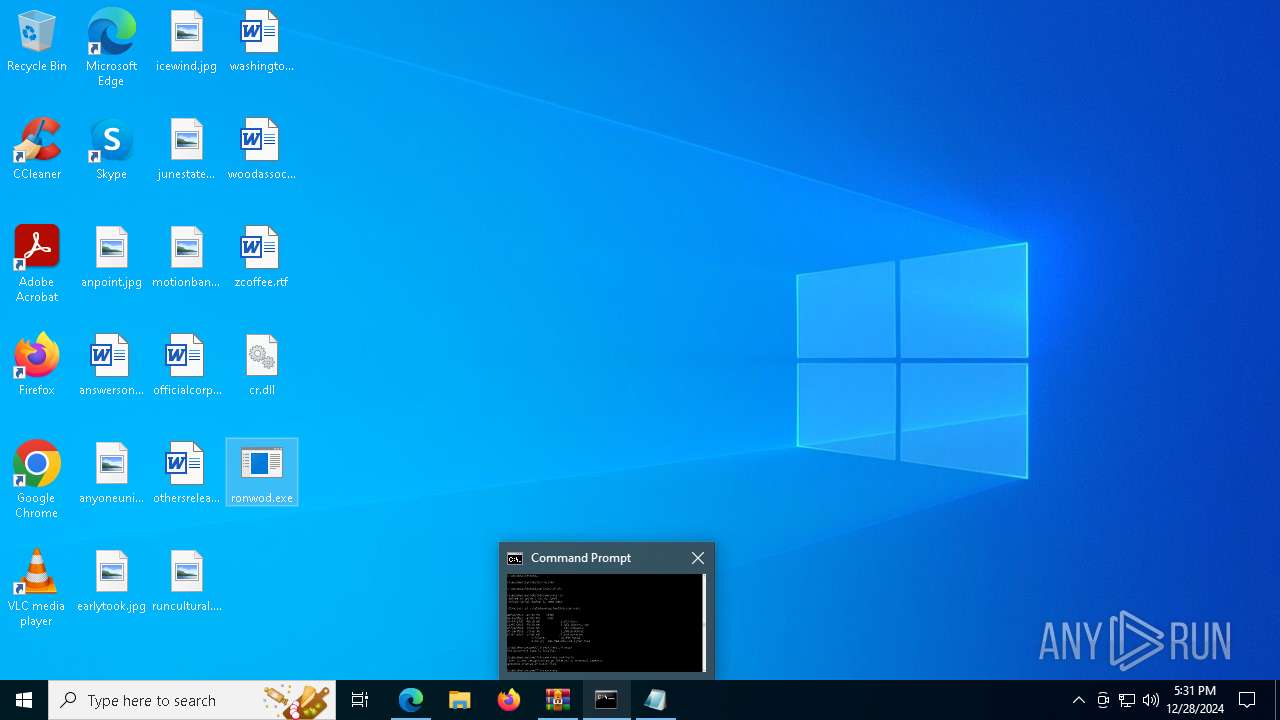The width and height of the screenshot is (1280, 720).
Task: Open the last pinned taskbar app icon
Action: pos(656,700)
